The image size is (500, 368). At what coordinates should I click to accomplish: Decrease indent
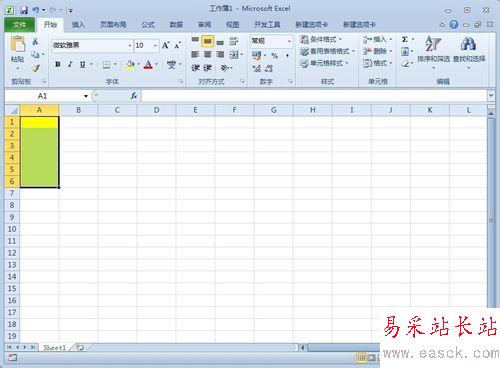point(195,68)
